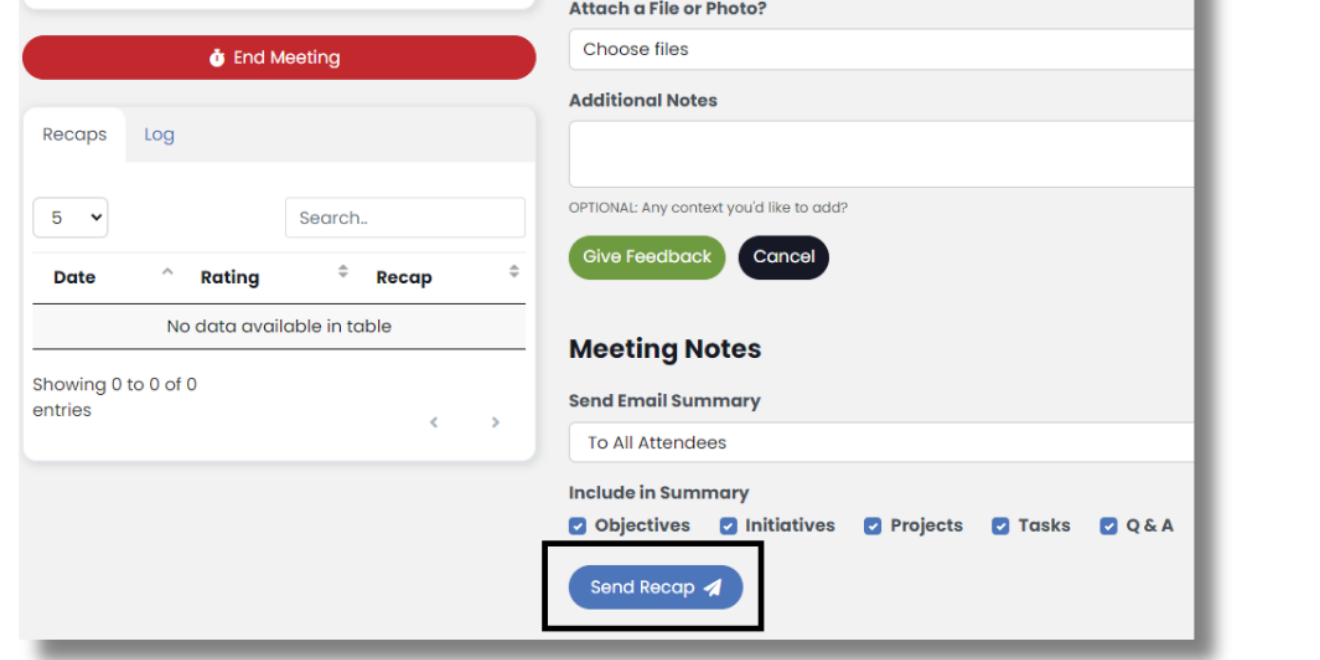This screenshot has height=660, width=1320.
Task: Open the Send Email Summary dropdown
Action: [x=880, y=442]
